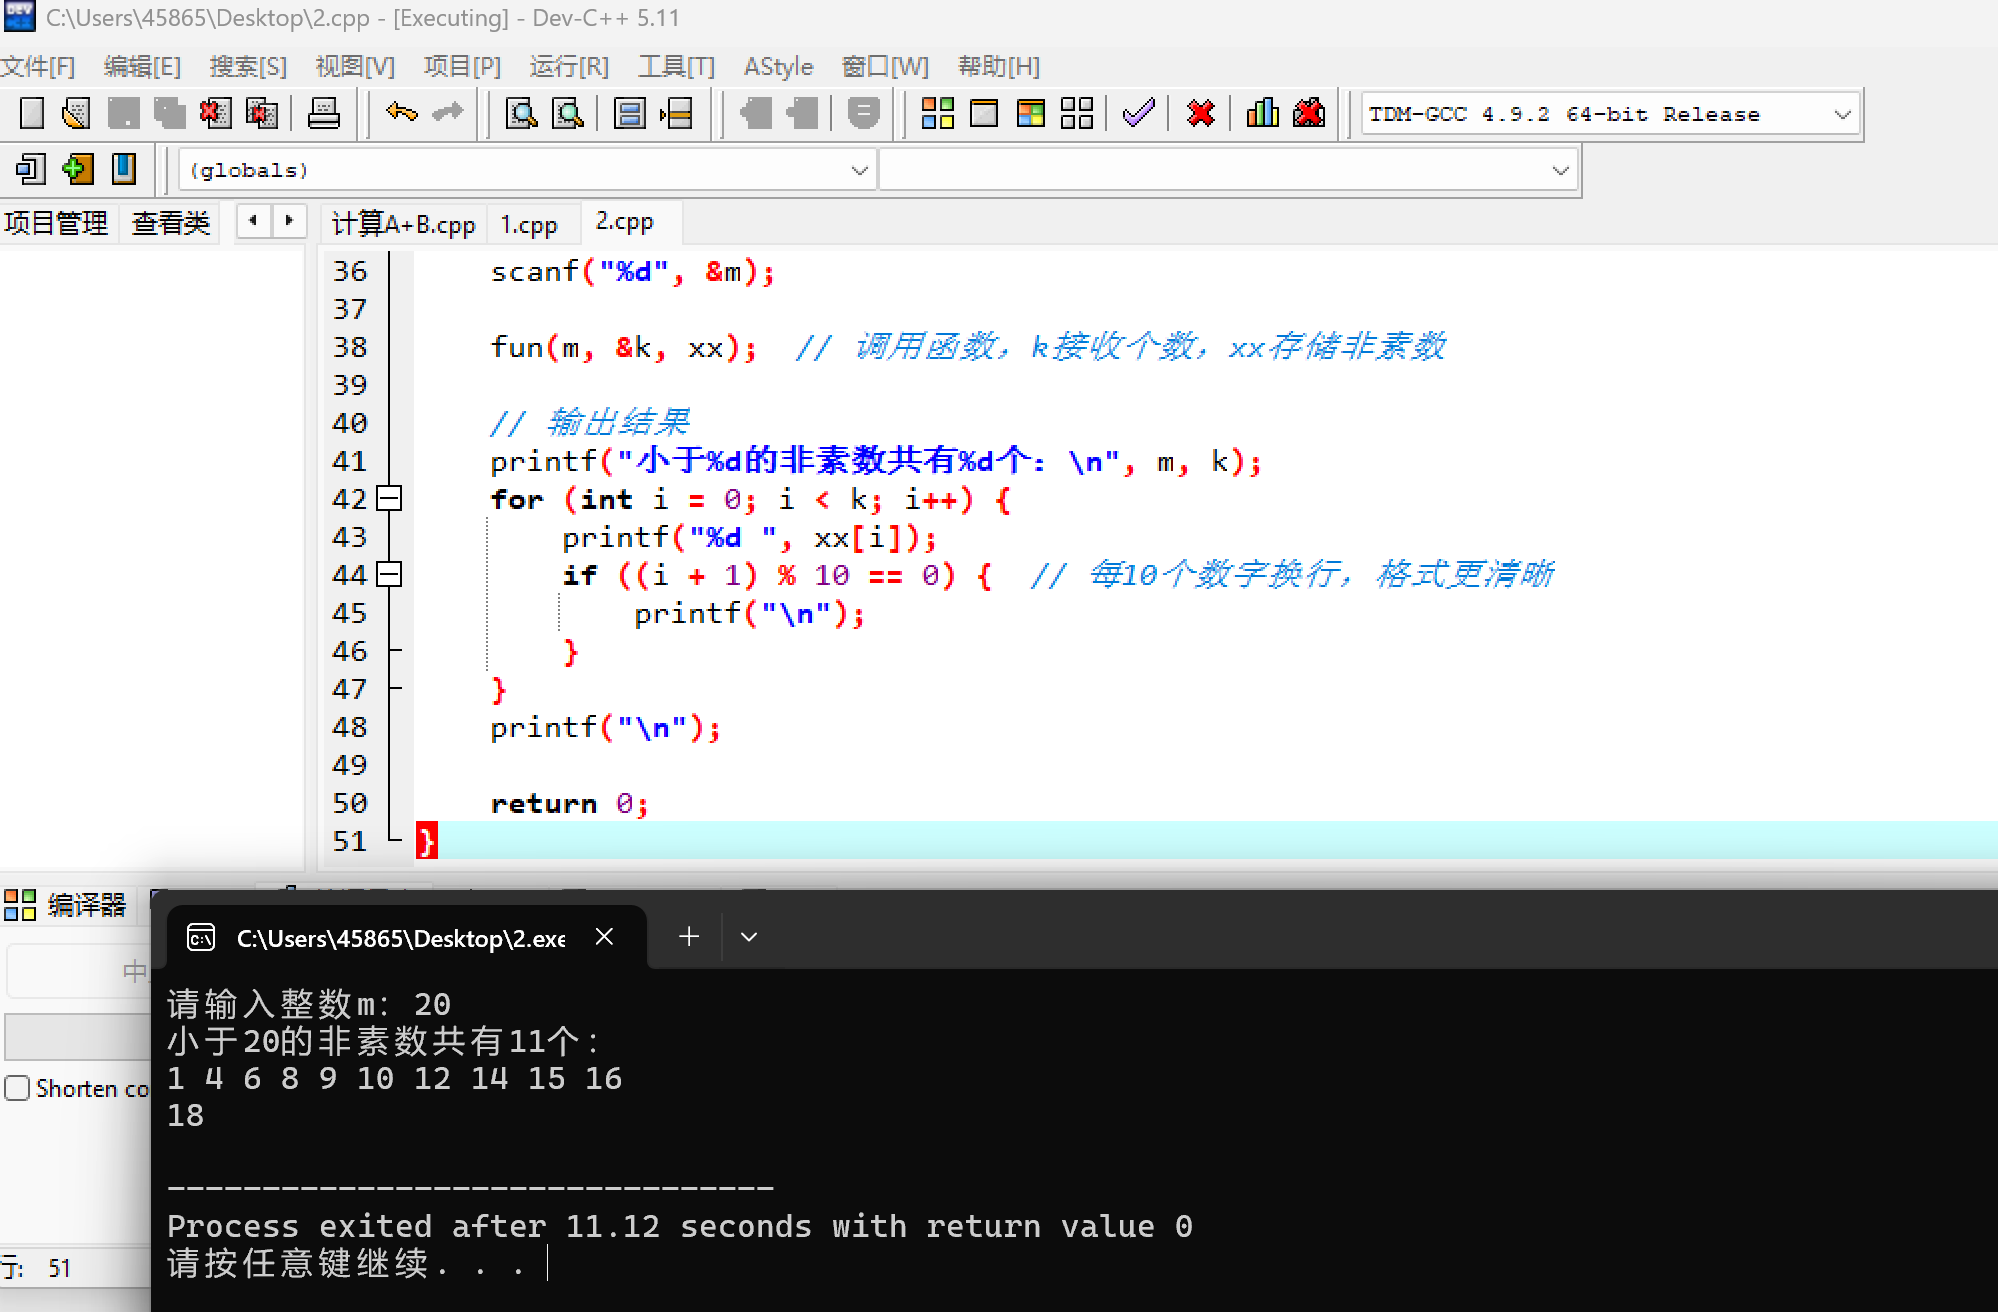Viewport: 1998px width, 1312px height.
Task: Click the plus button to add terminal tab
Action: tap(689, 937)
